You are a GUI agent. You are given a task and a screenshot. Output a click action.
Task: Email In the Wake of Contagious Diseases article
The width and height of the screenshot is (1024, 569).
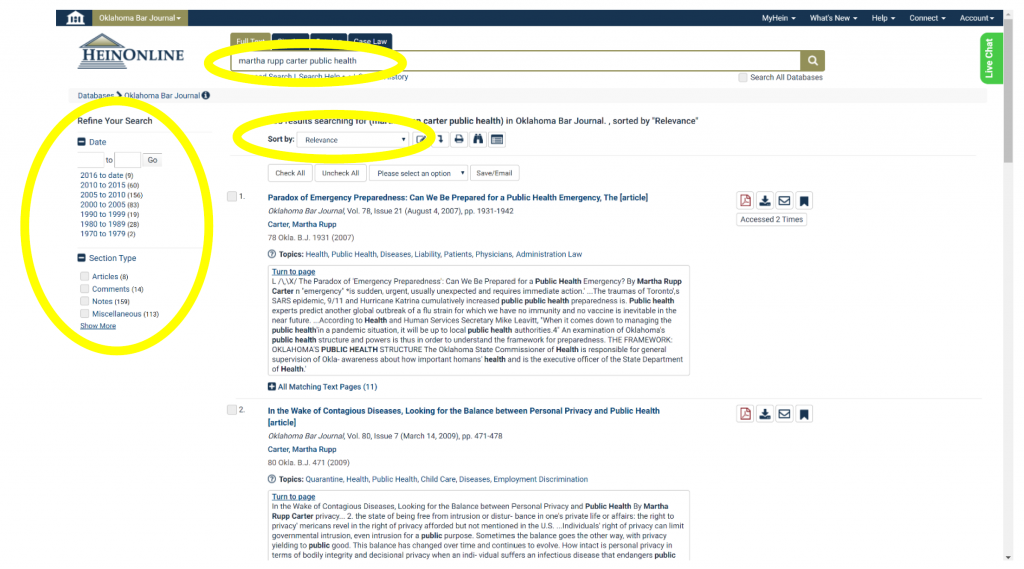point(784,414)
